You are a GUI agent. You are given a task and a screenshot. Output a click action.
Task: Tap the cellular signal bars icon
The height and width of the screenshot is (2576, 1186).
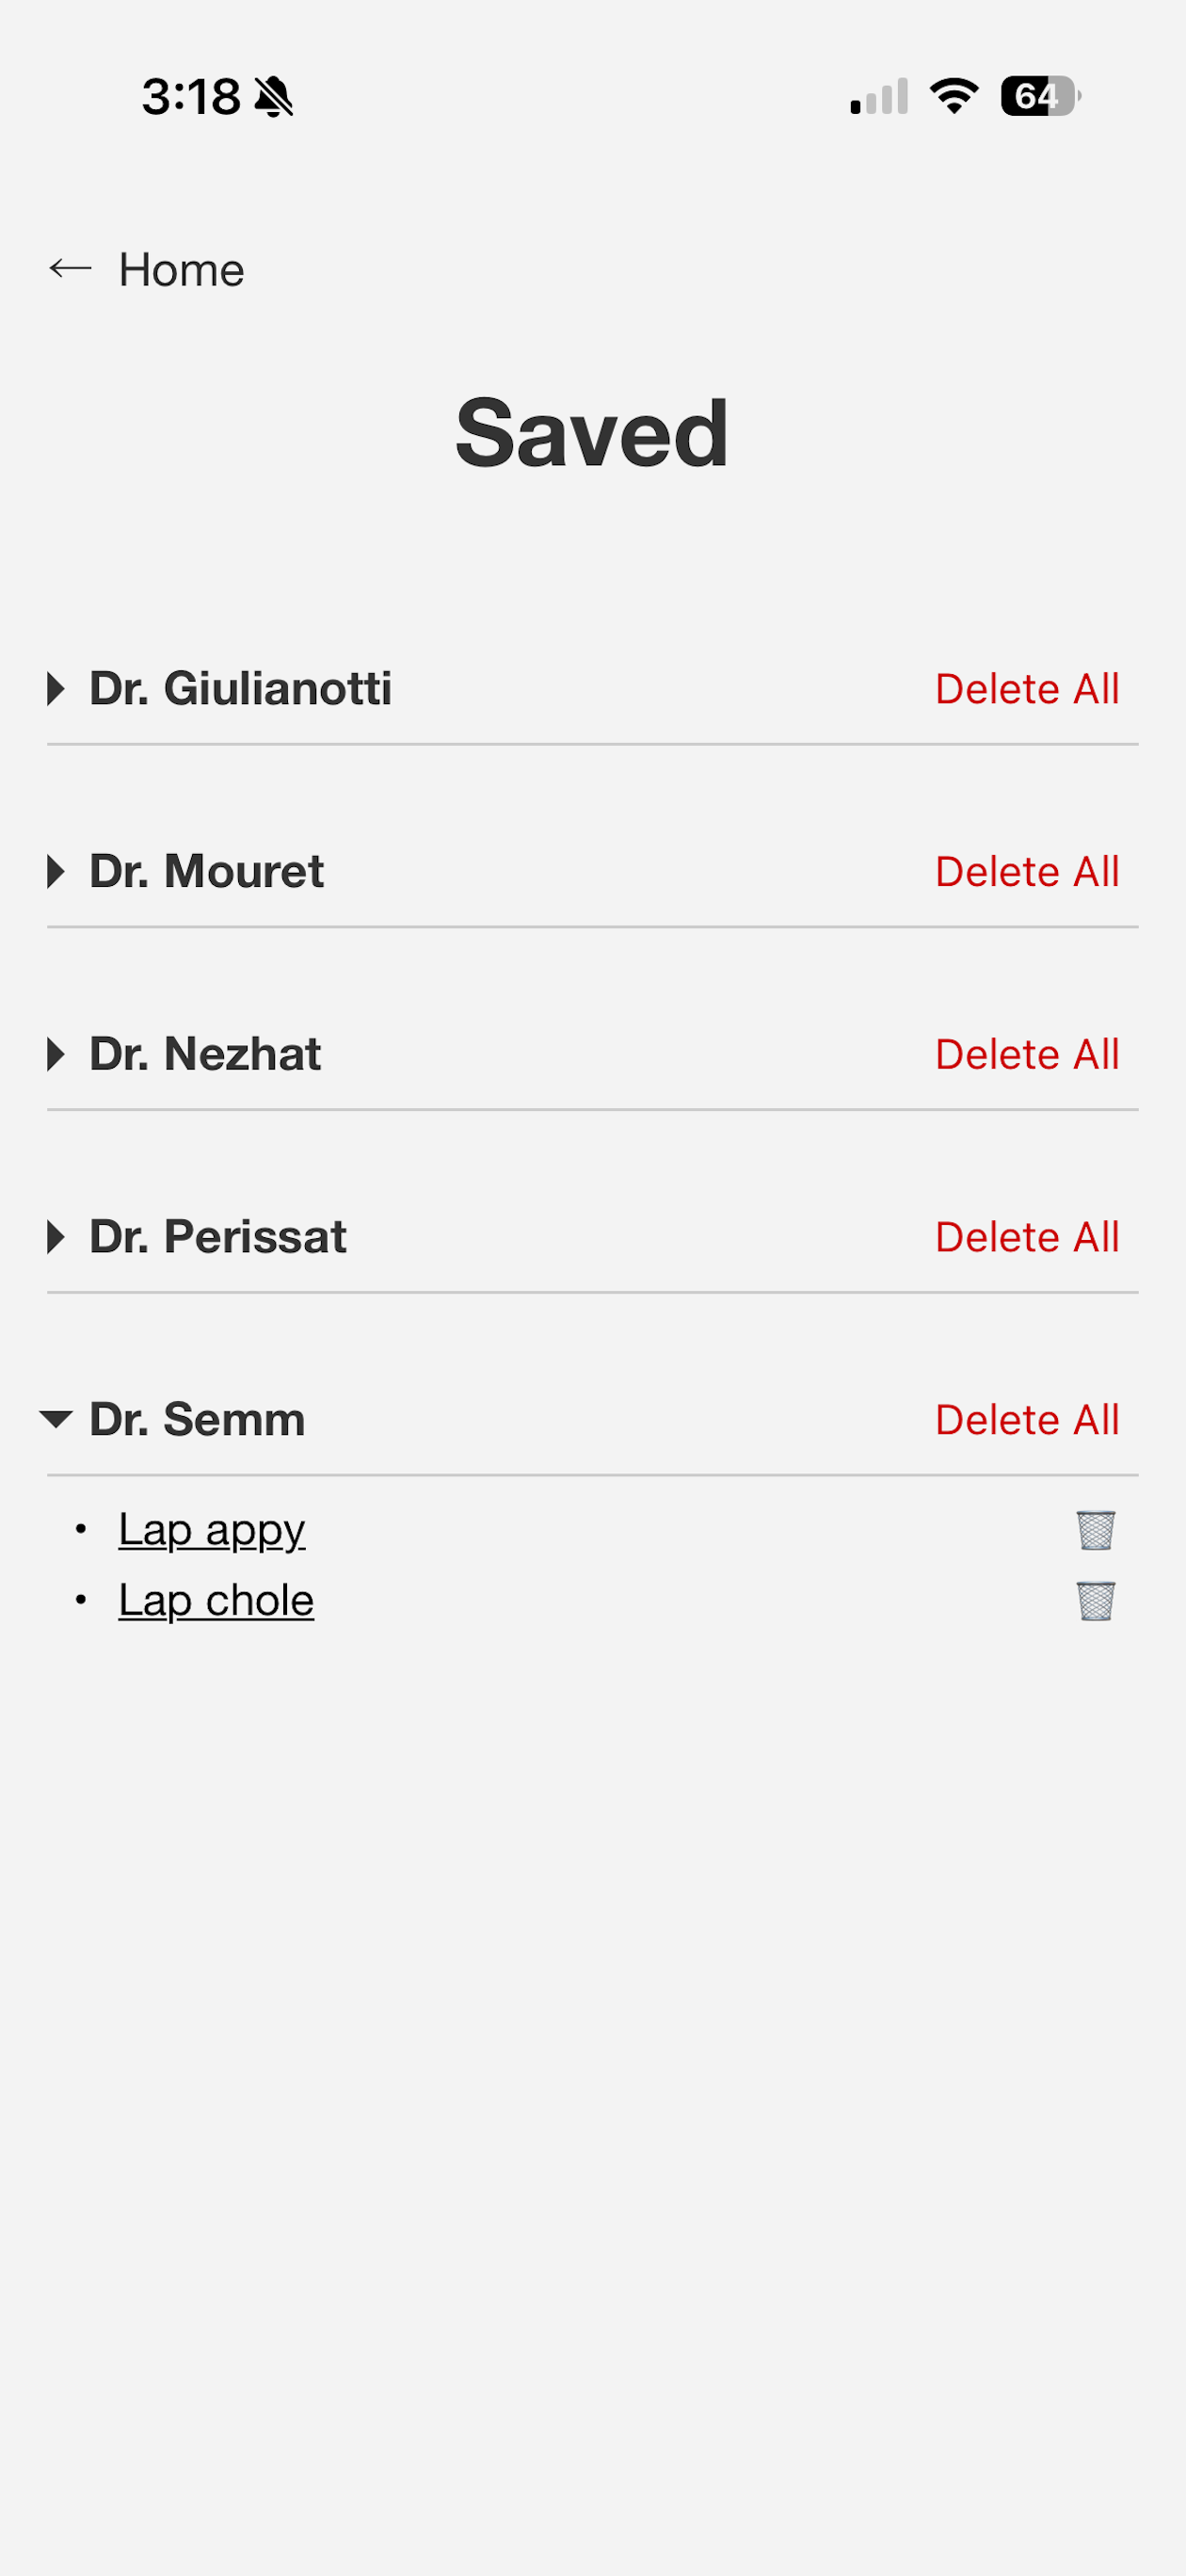(879, 96)
